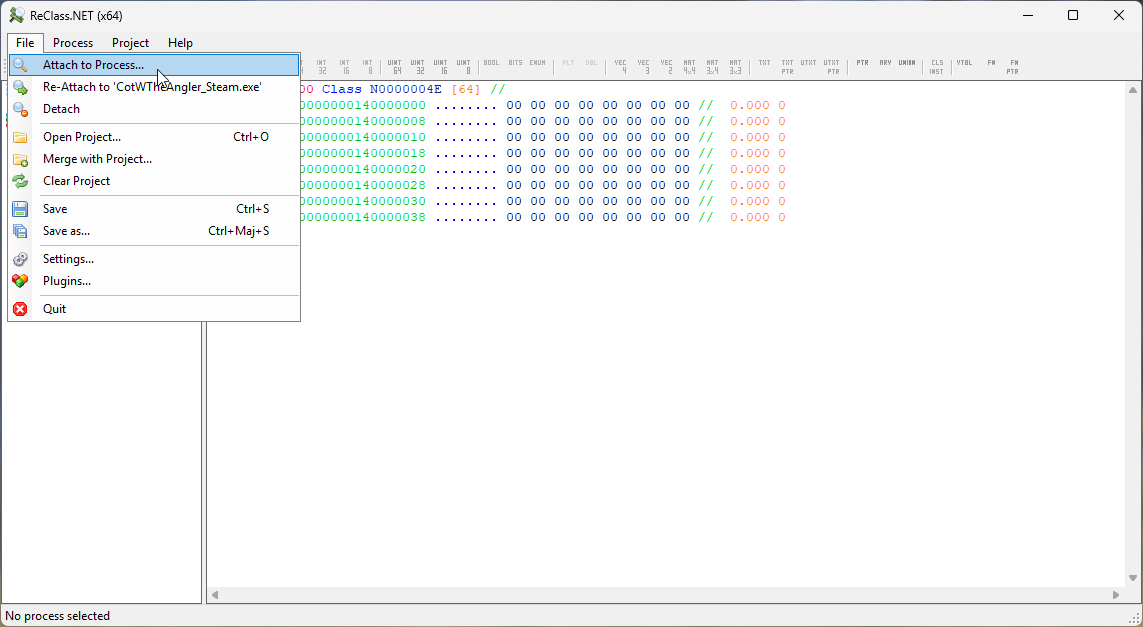Viewport: 1143px width, 627px height.
Task: Set node to PTR pointer type
Action: [862, 63]
